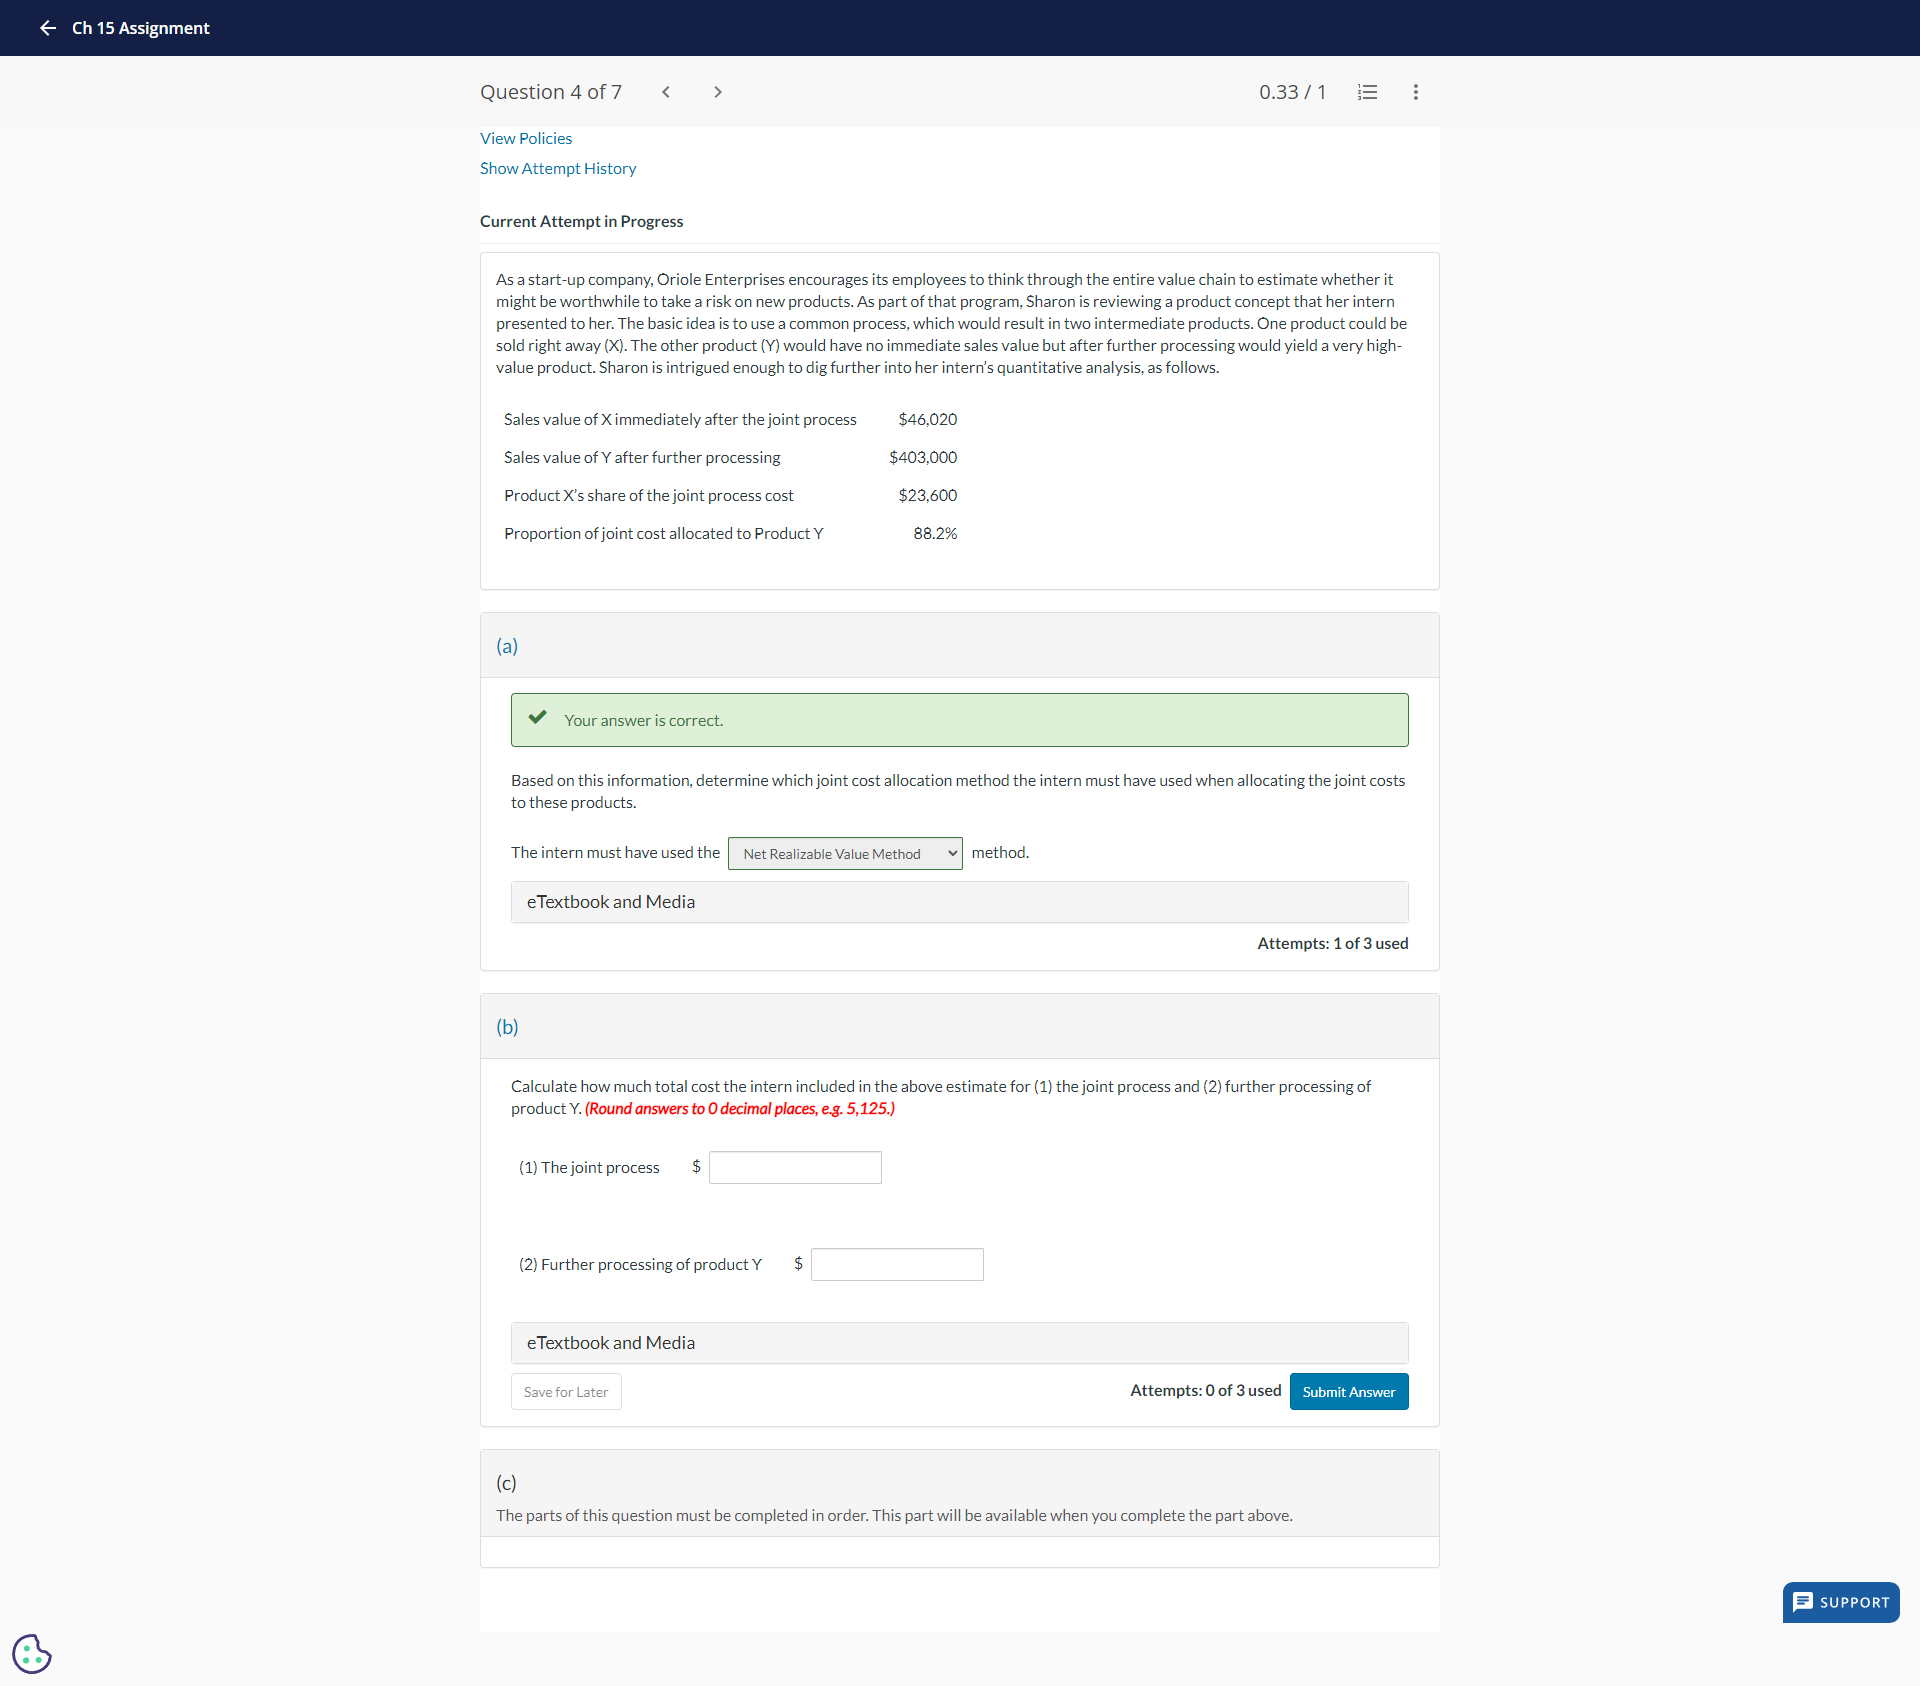Open the three-dot options menu
This screenshot has width=1920, height=1686.
1415,92
